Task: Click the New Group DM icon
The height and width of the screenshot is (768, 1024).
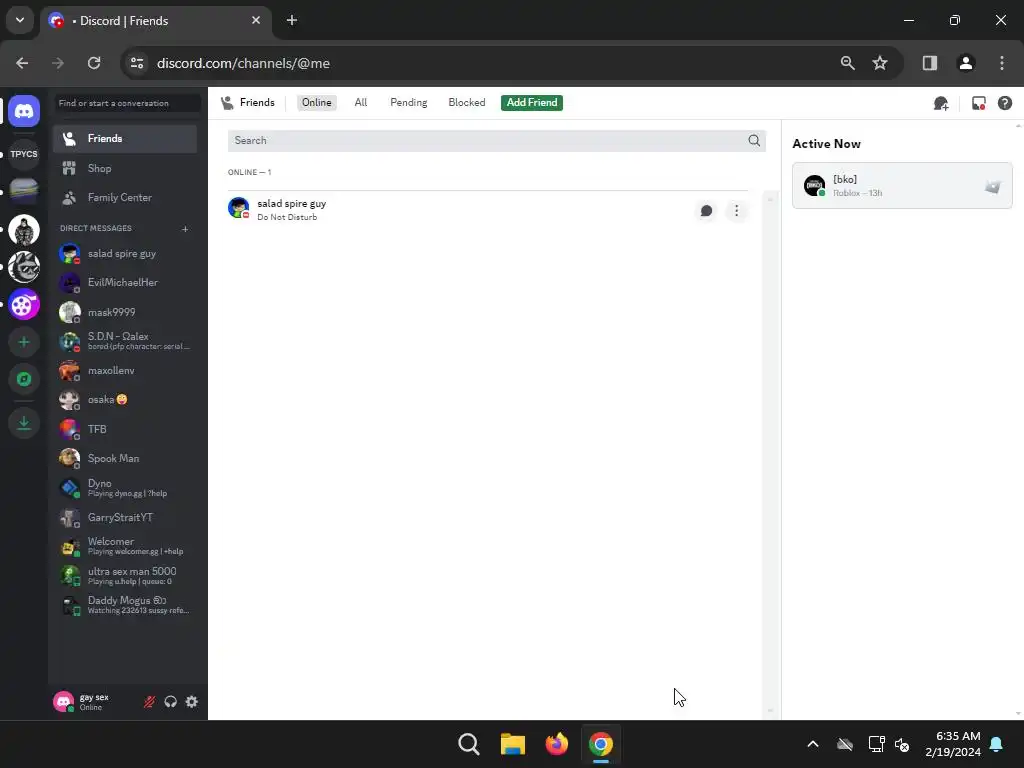Action: 941,103
